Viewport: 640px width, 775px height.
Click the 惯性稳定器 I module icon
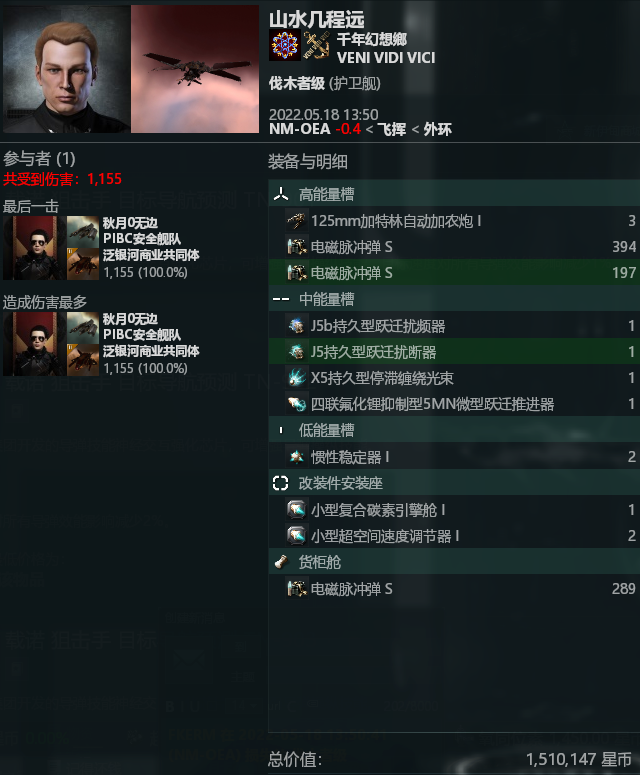coord(297,457)
